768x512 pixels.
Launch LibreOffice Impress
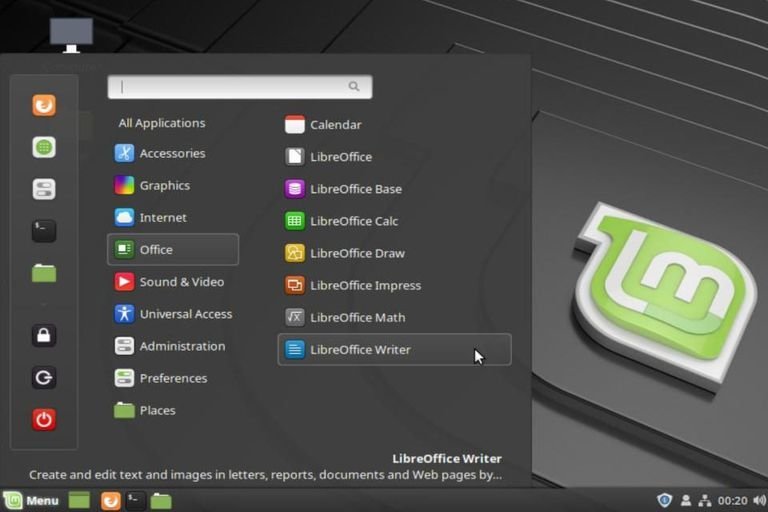click(394, 285)
